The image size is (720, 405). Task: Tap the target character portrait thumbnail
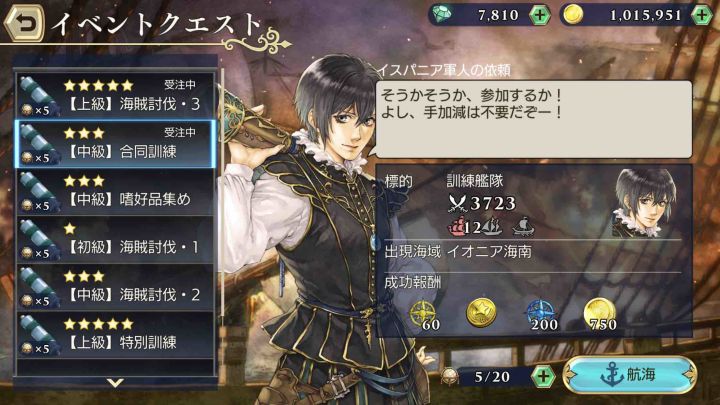click(646, 203)
